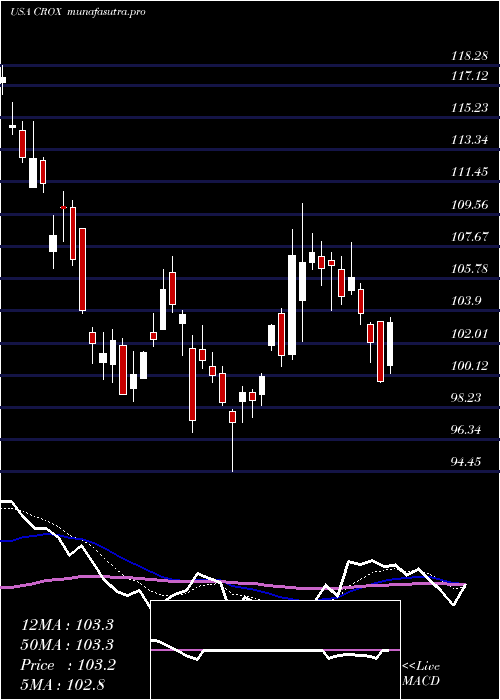Image resolution: width=500 pixels, height=700 pixels.
Task: Click inside the Live MACD inset chart
Action: click(x=275, y=650)
